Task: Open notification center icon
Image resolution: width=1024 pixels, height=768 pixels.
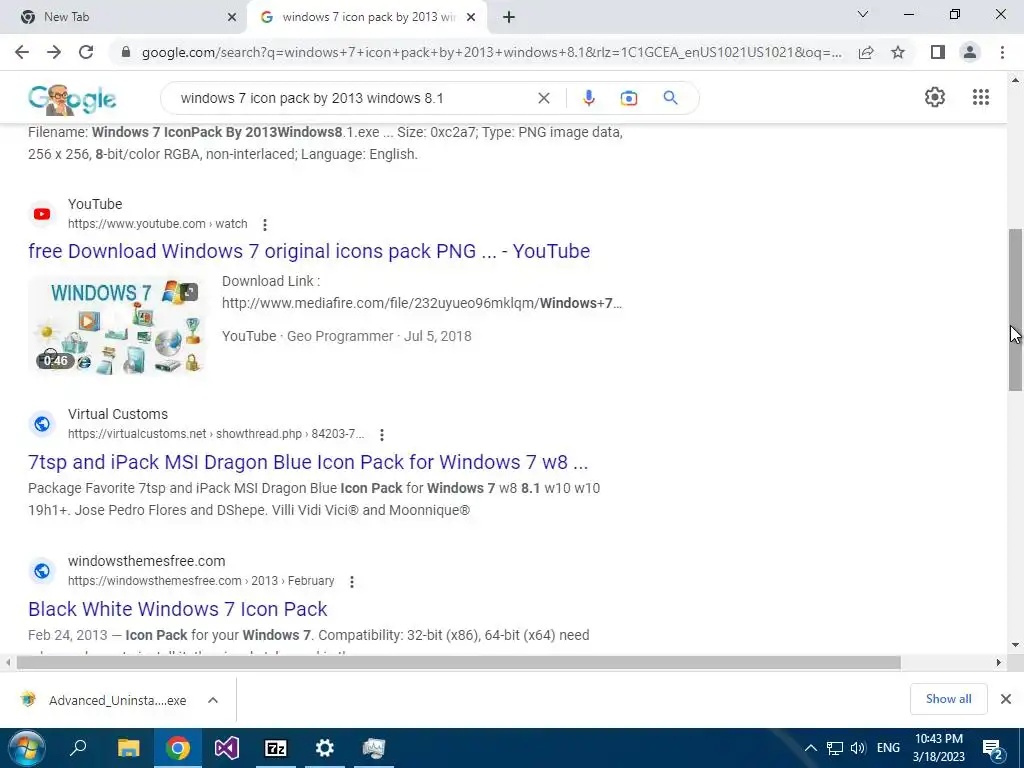Action: (992, 749)
